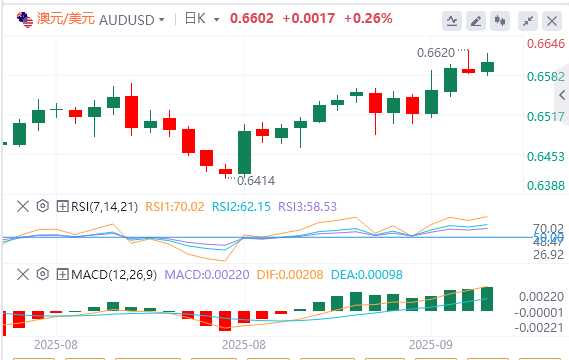The width and height of the screenshot is (569, 360).
Task: Click the large green candle above 0.6414
Action: (245, 152)
